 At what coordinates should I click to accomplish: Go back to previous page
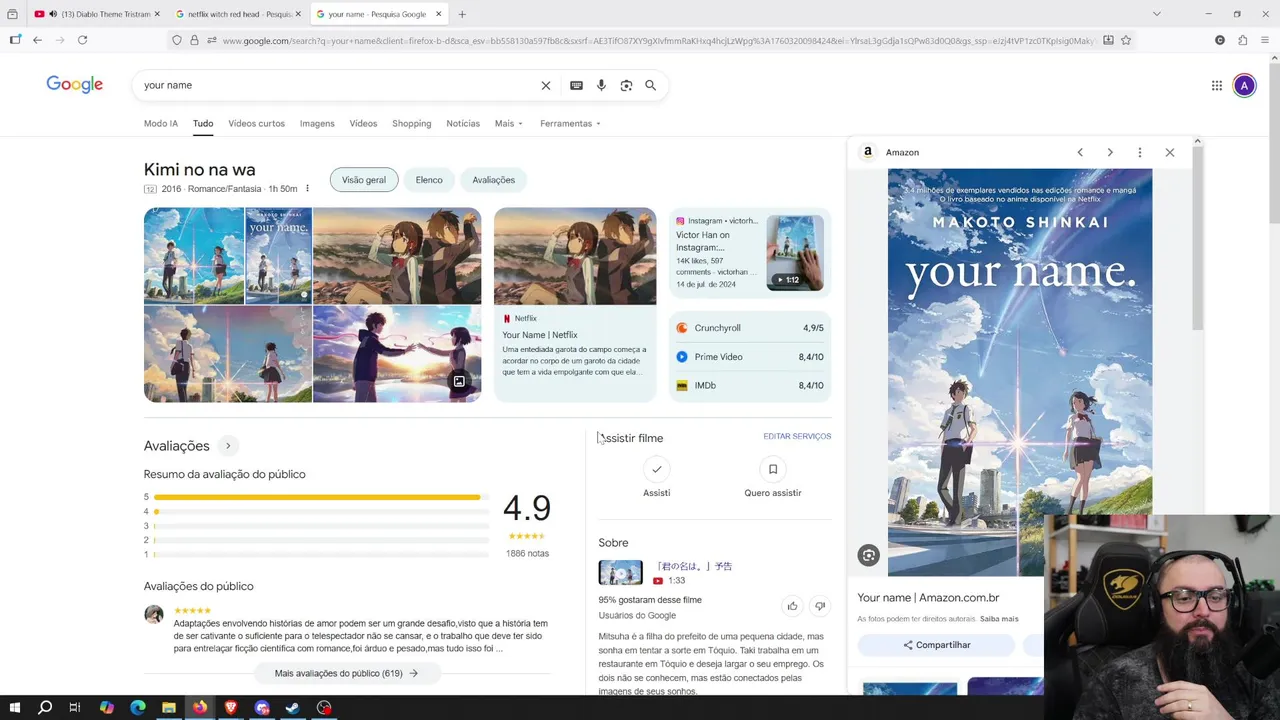point(37,40)
